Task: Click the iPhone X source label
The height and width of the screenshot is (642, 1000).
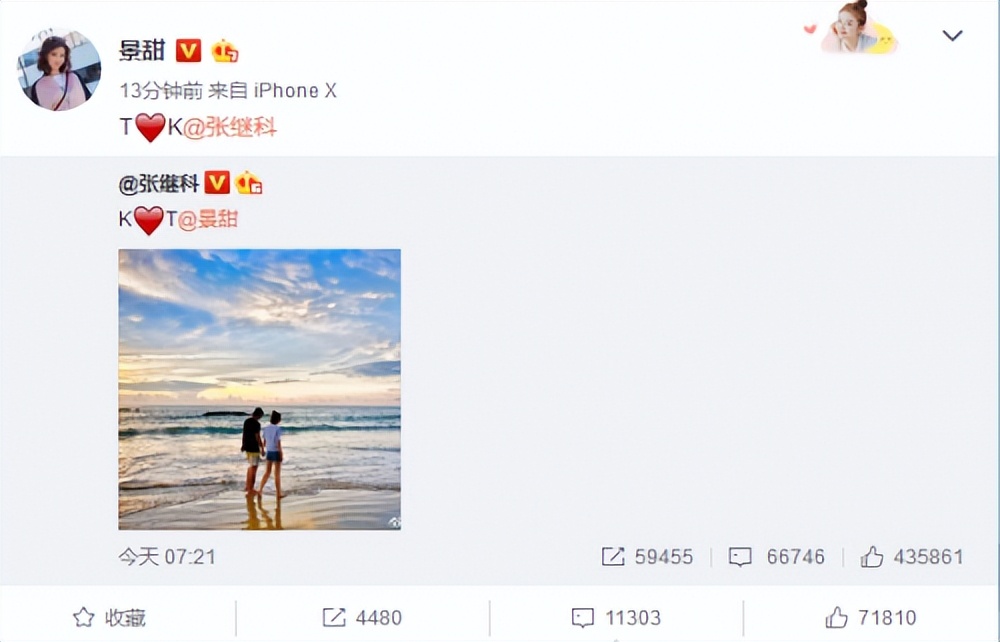Action: coord(295,91)
